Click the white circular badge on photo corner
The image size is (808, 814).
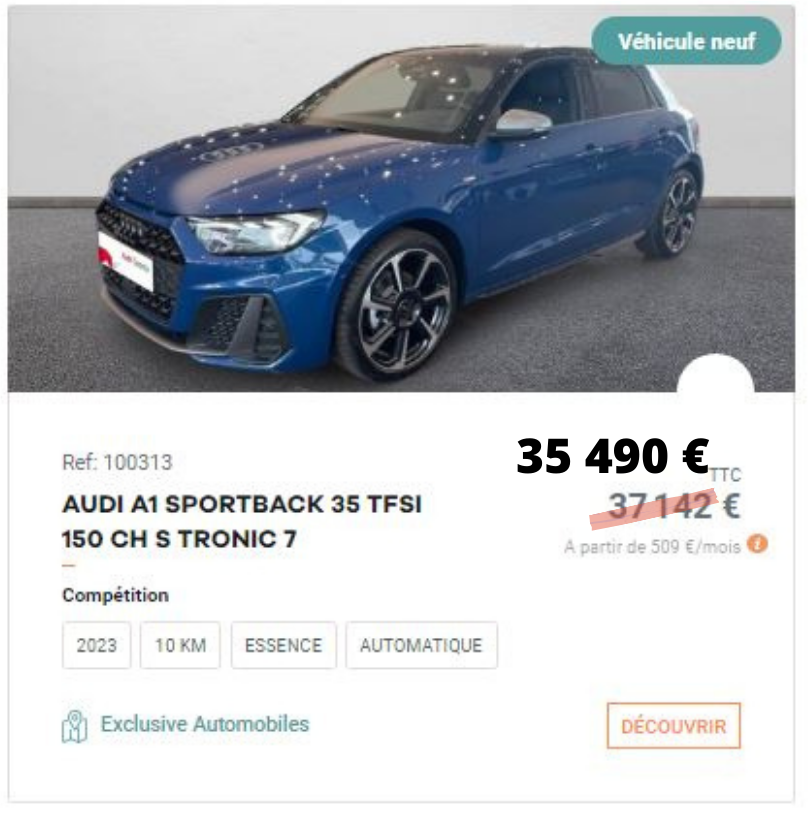[715, 373]
